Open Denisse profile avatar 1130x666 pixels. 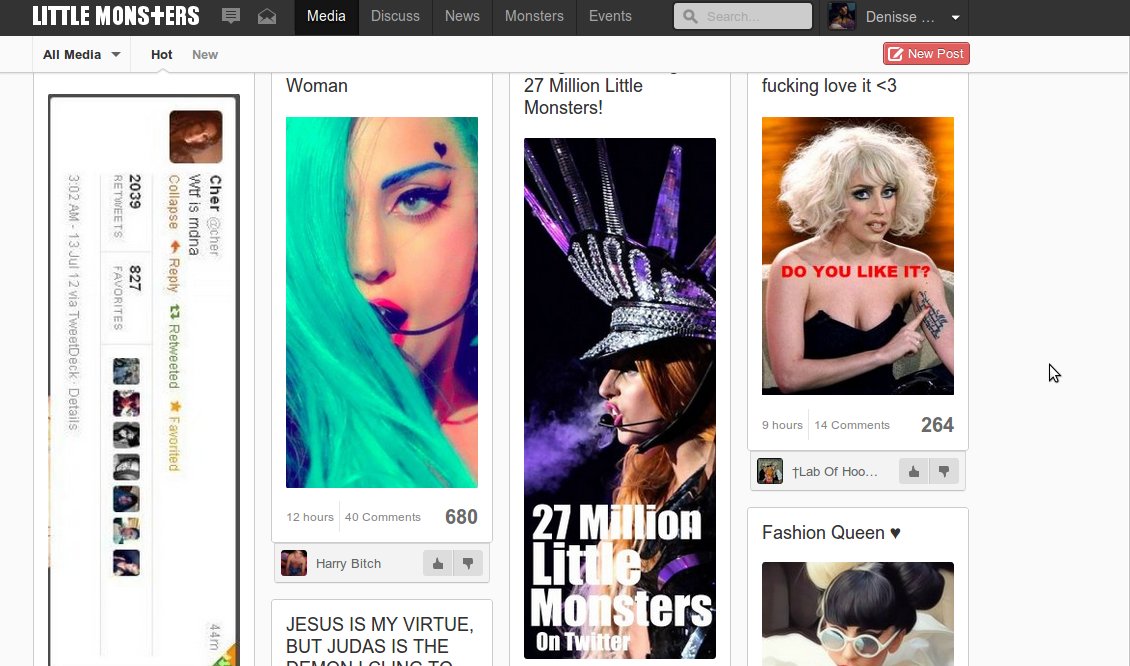(842, 16)
